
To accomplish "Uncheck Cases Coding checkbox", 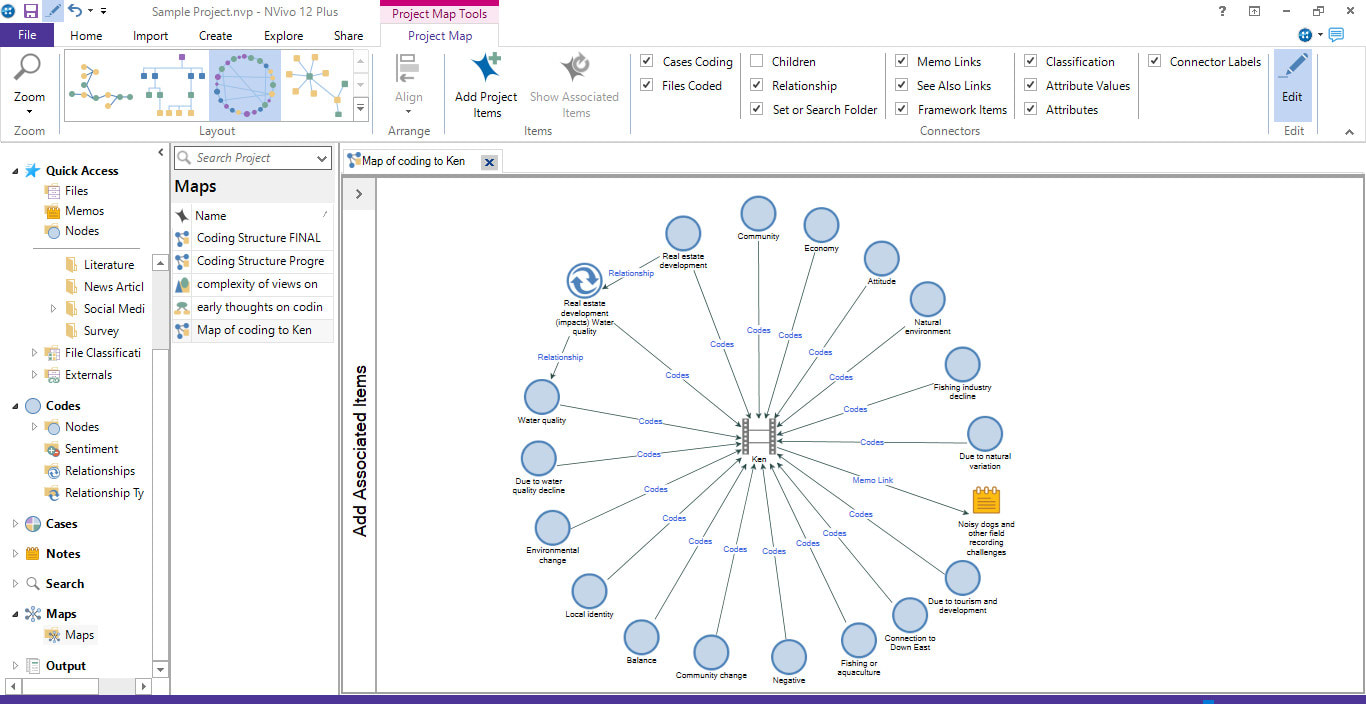I will pyautogui.click(x=647, y=62).
